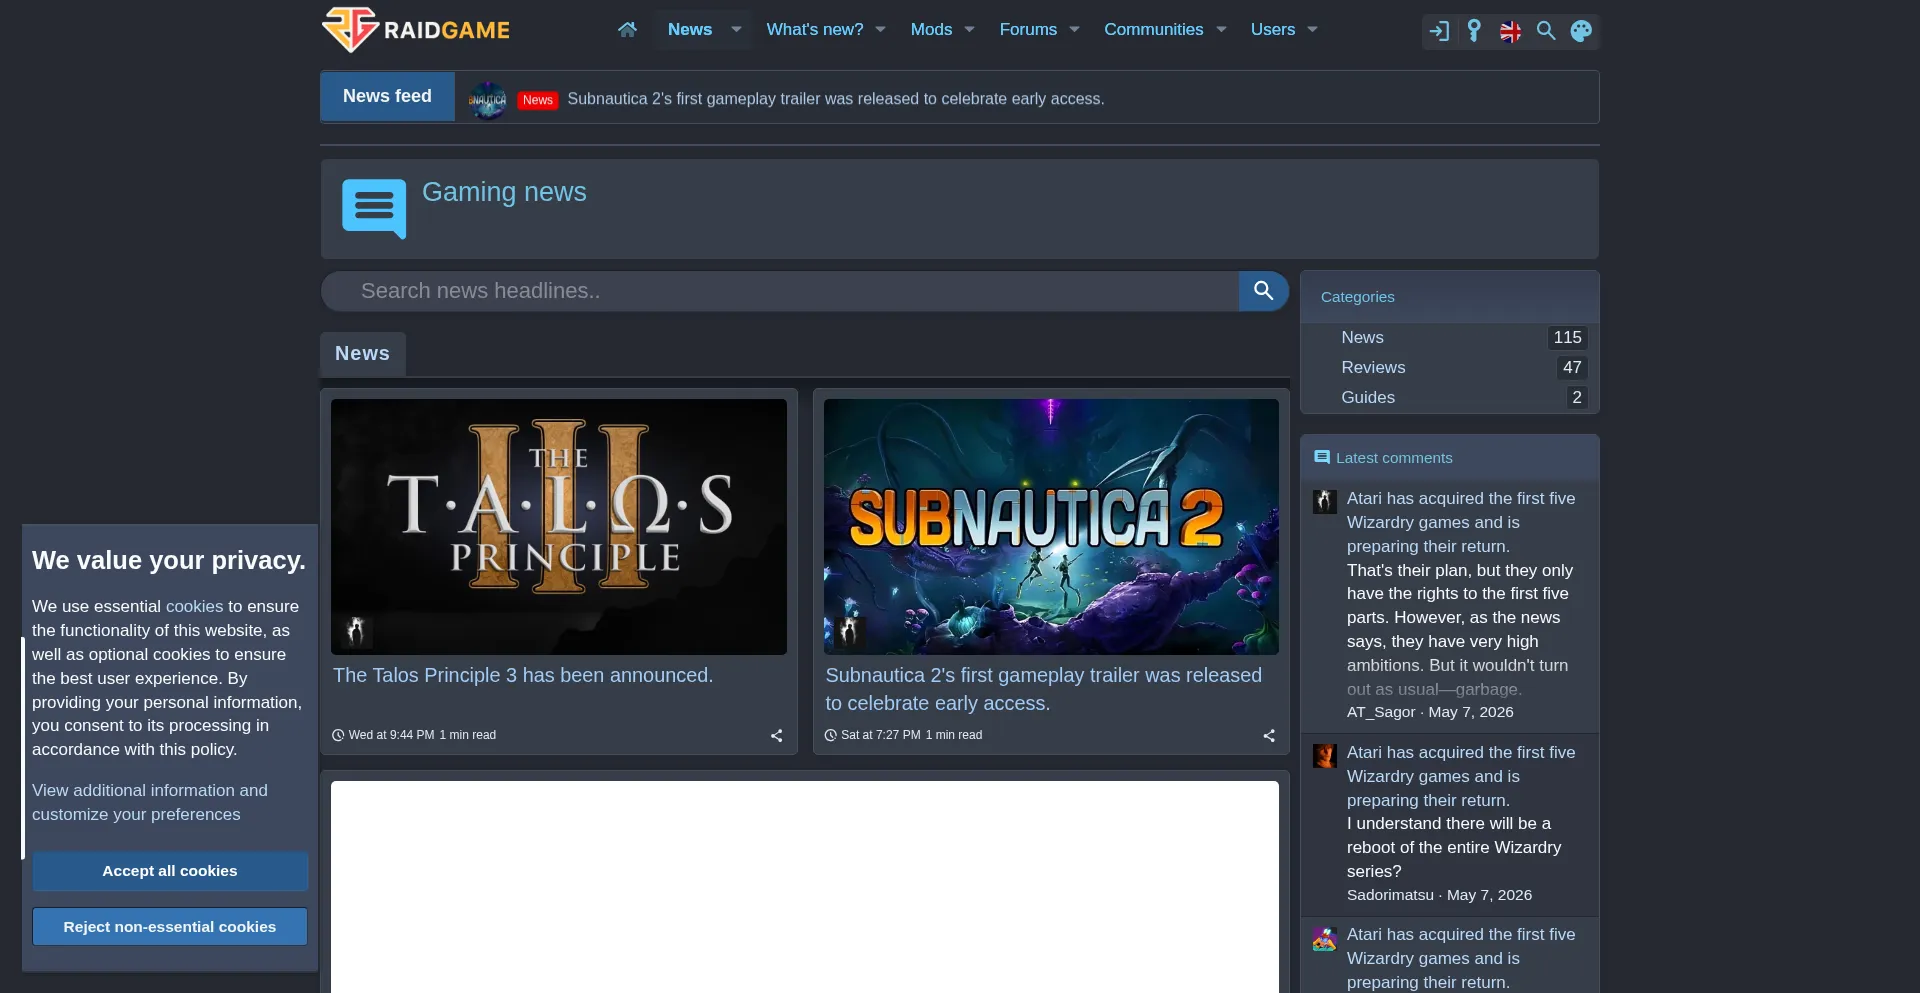1920x993 pixels.
Task: Click the Latest comments speech icon
Action: (x=1322, y=458)
